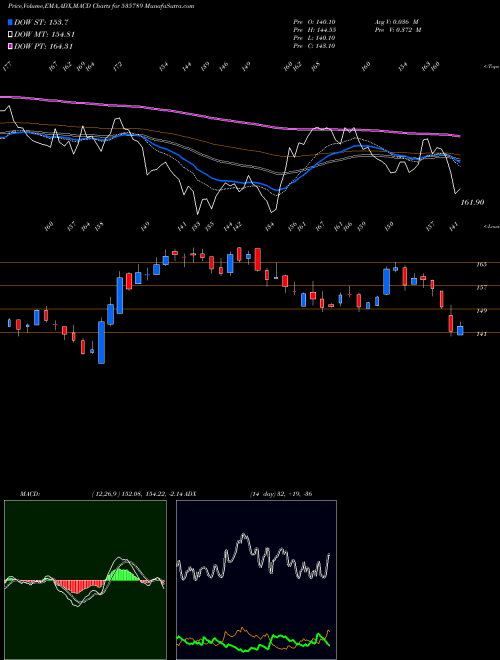Screen dimensions: 500x660
Task: Click the red MACD histogram bars
Action: (78, 586)
